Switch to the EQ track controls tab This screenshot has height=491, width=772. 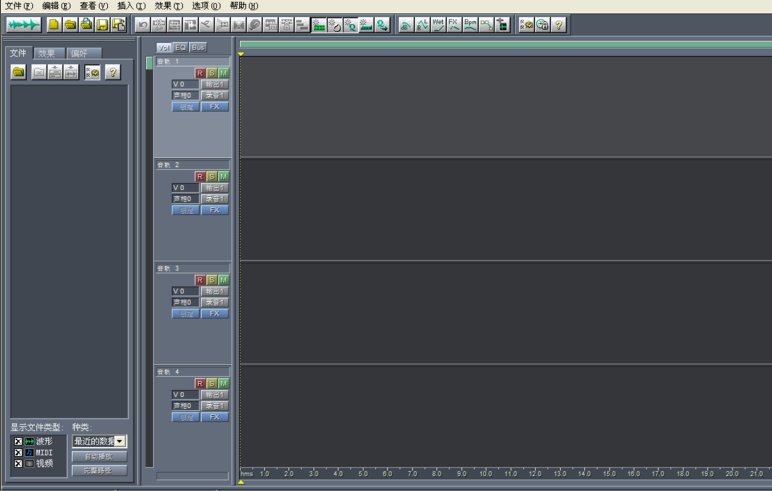pyautogui.click(x=181, y=47)
